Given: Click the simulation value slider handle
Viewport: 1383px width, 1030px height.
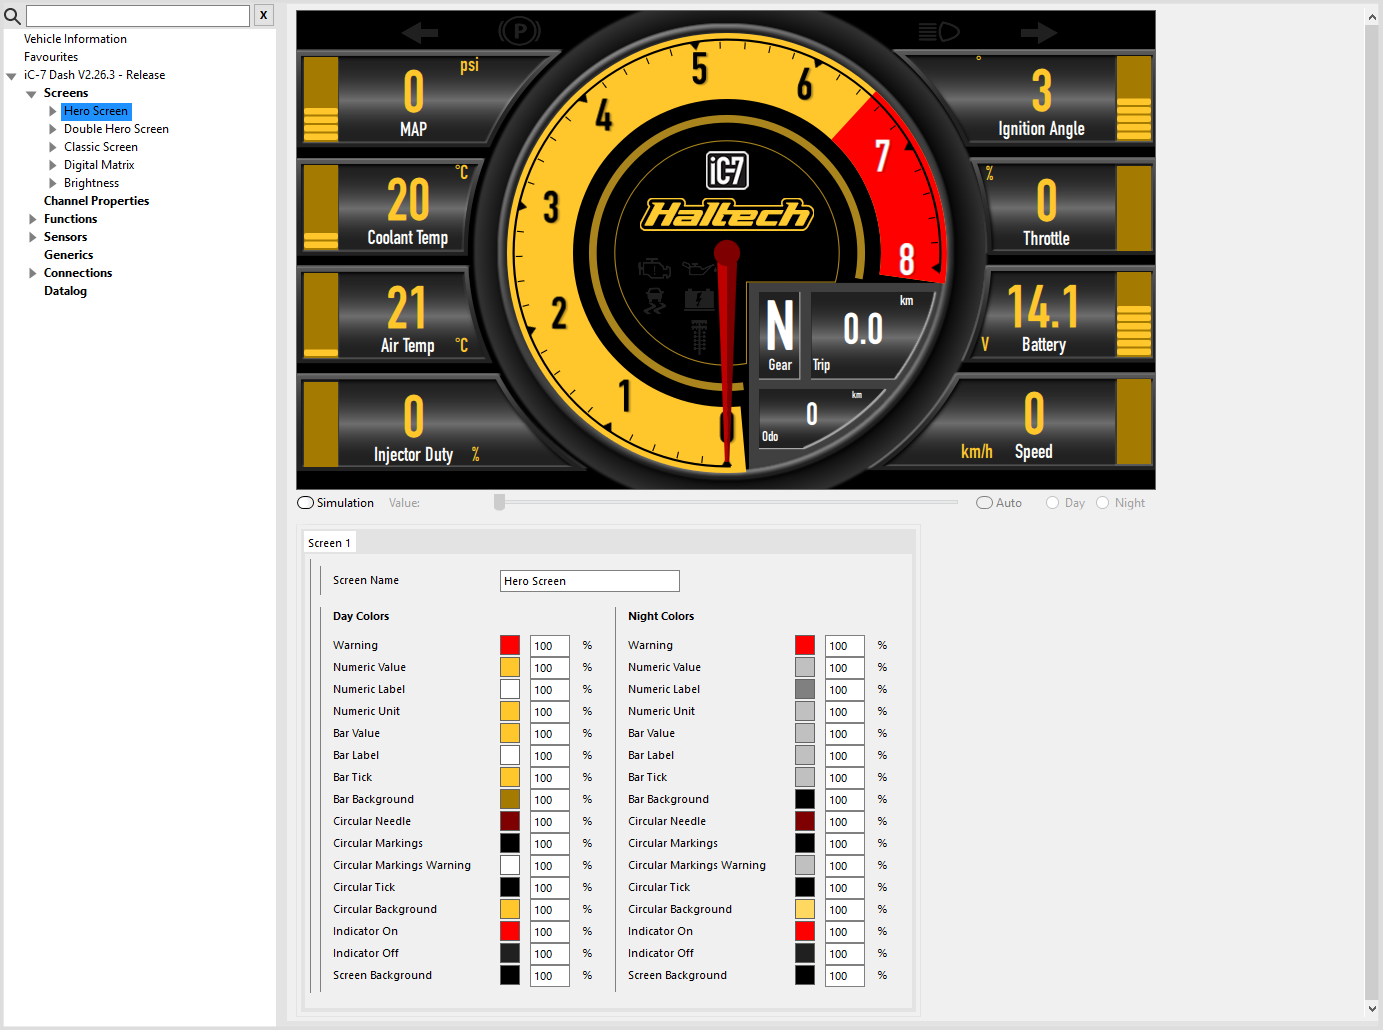Looking at the screenshot, I should point(499,502).
